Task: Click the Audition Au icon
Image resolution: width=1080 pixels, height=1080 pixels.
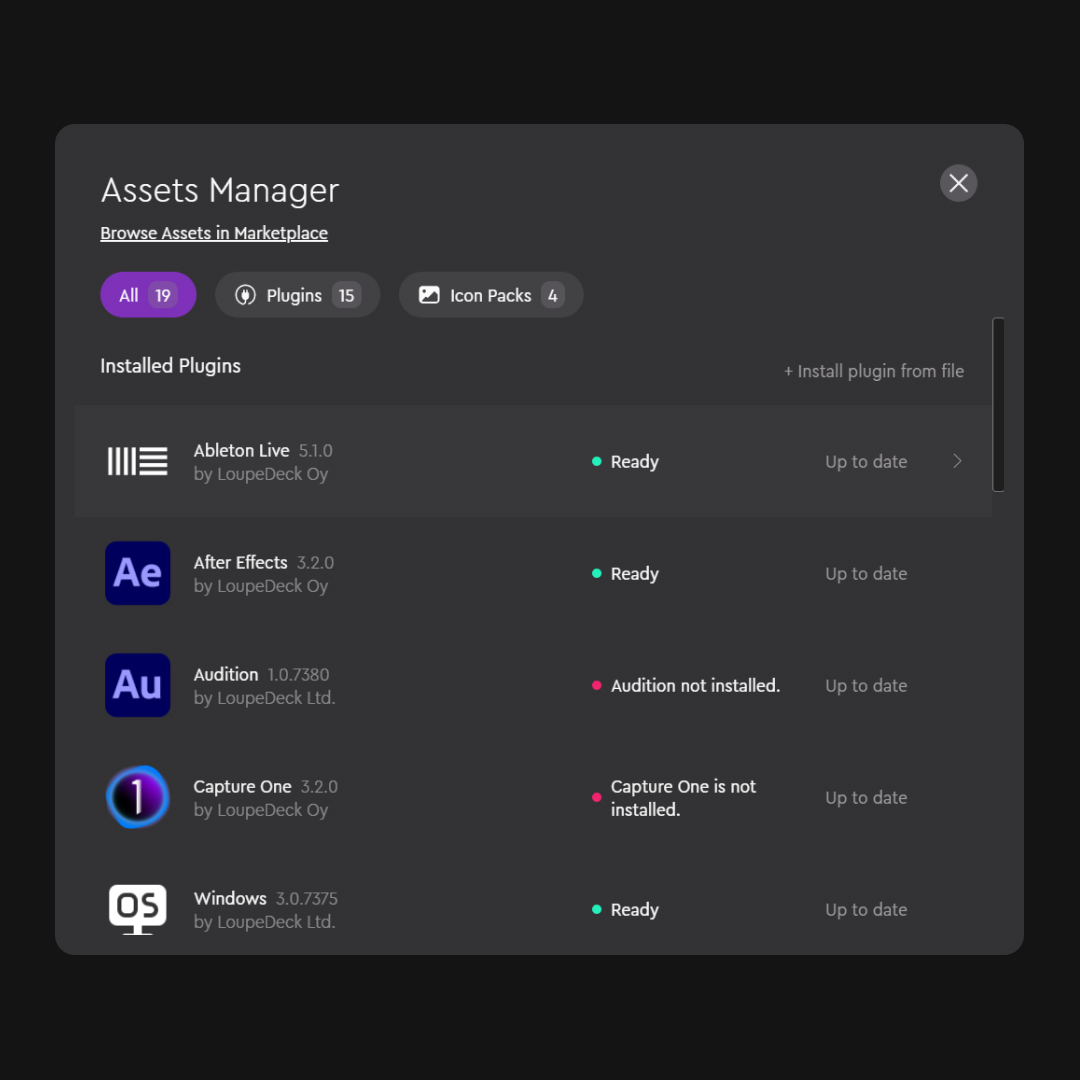Action: 137,685
